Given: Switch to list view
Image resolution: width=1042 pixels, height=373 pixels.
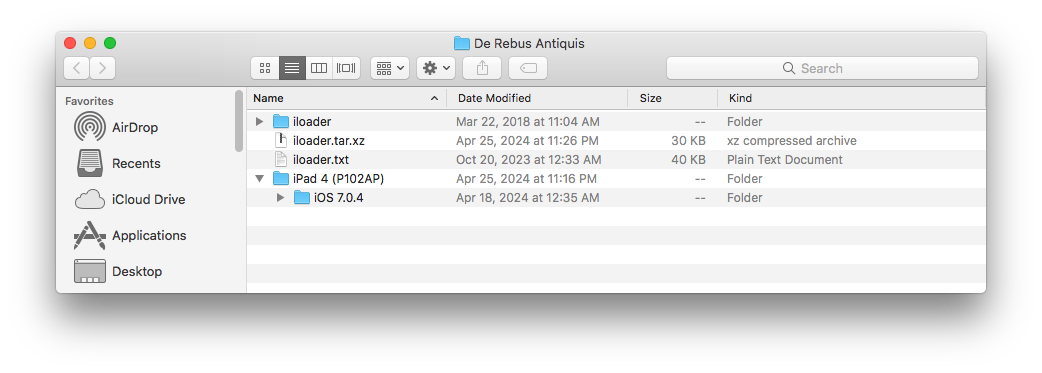Looking at the screenshot, I should click(292, 68).
